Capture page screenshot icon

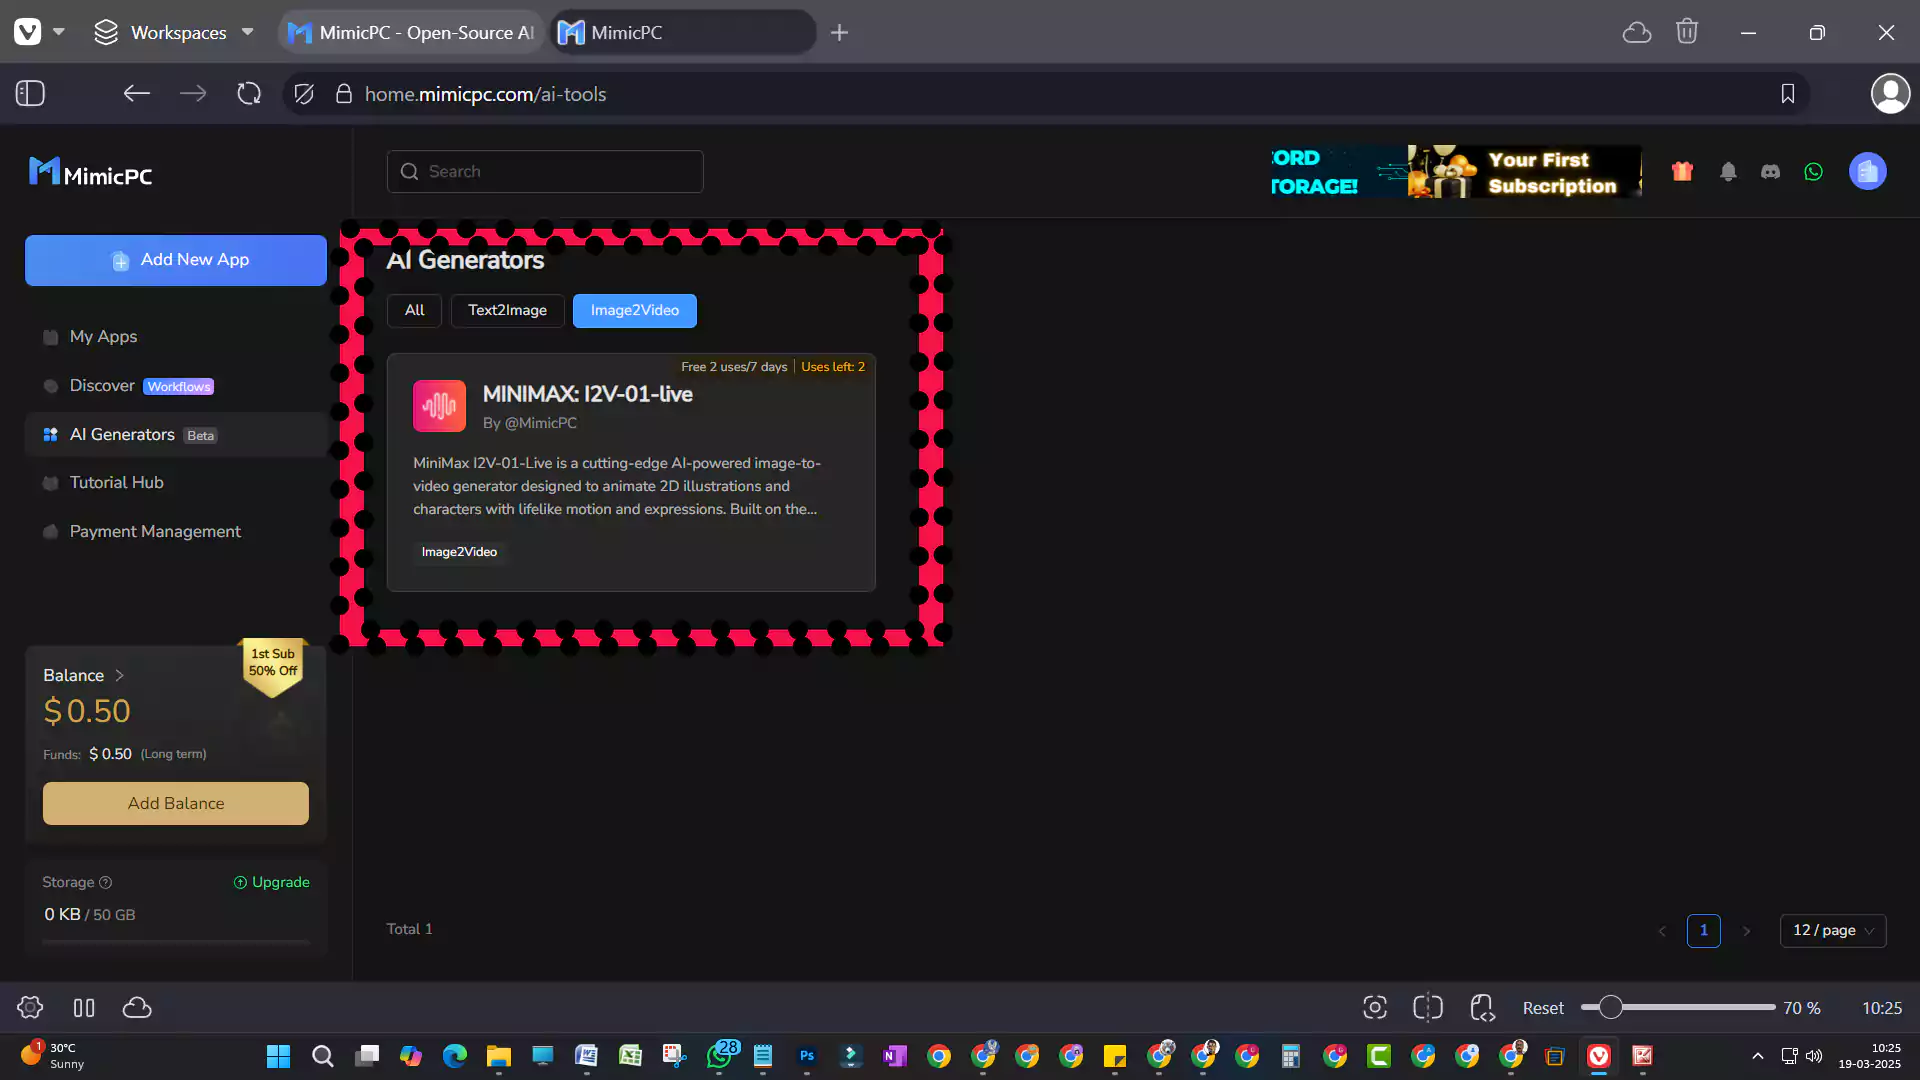1375,1008
